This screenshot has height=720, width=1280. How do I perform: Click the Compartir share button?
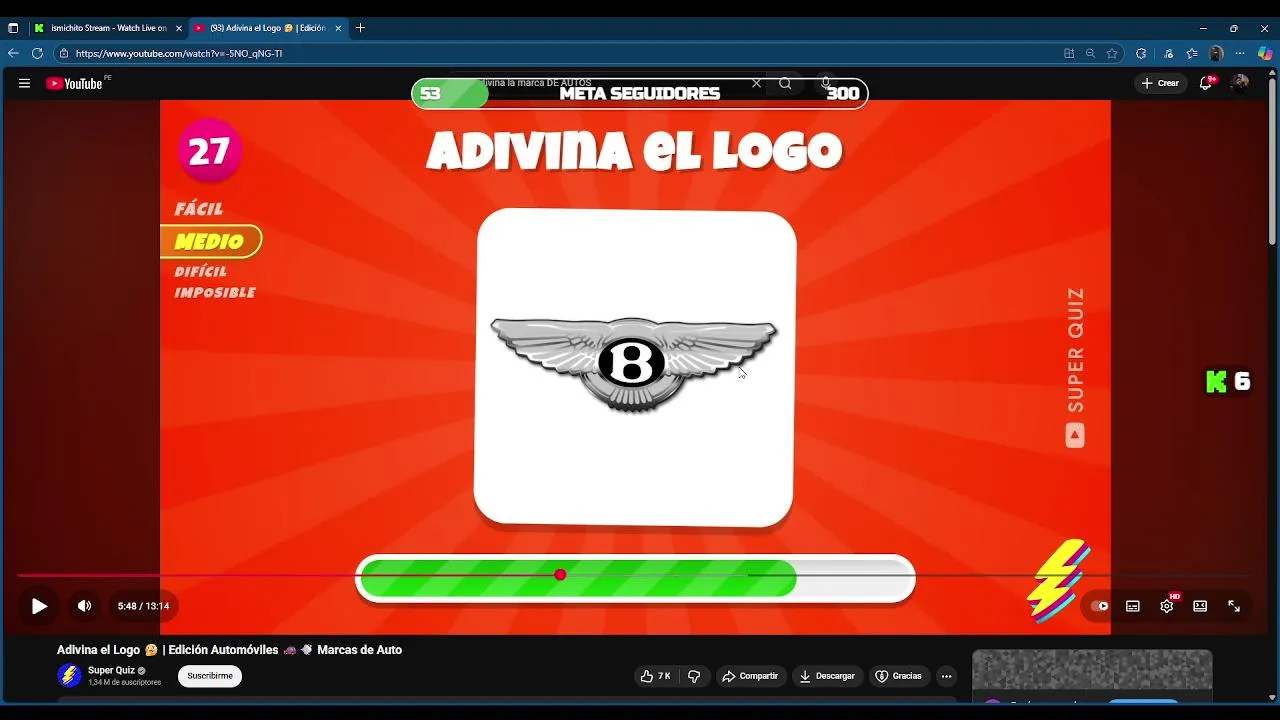pyautogui.click(x=751, y=676)
